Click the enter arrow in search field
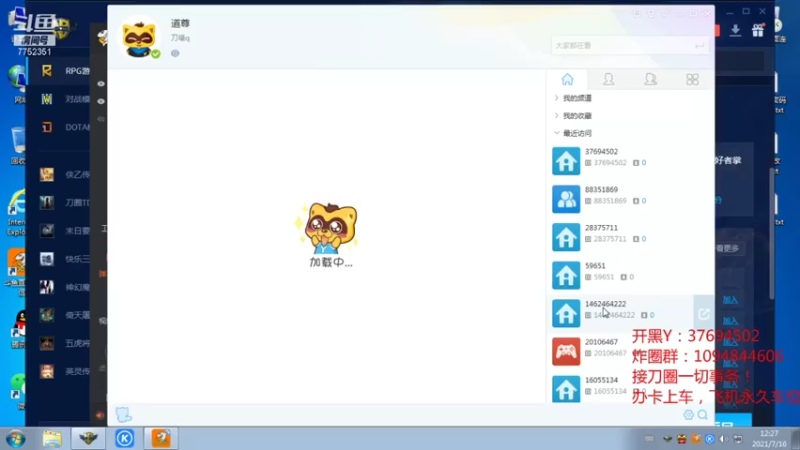This screenshot has height=450, width=800. point(699,46)
